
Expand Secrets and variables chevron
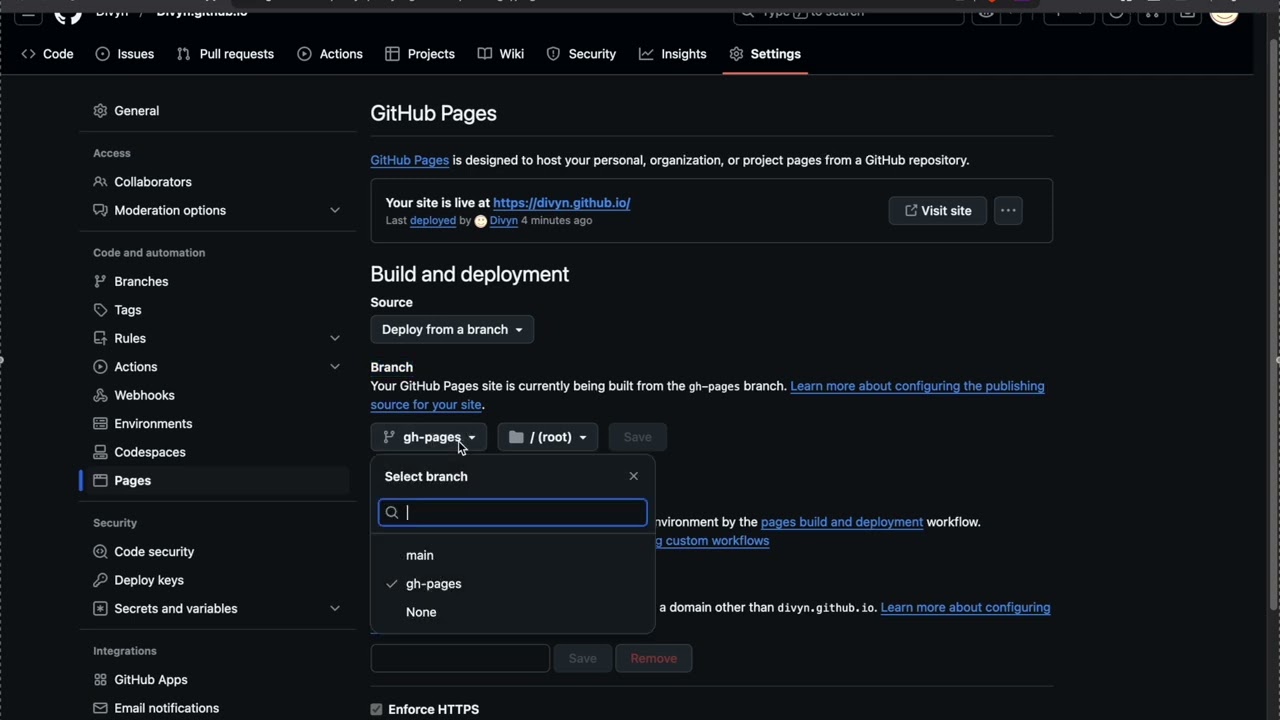pyautogui.click(x=335, y=609)
